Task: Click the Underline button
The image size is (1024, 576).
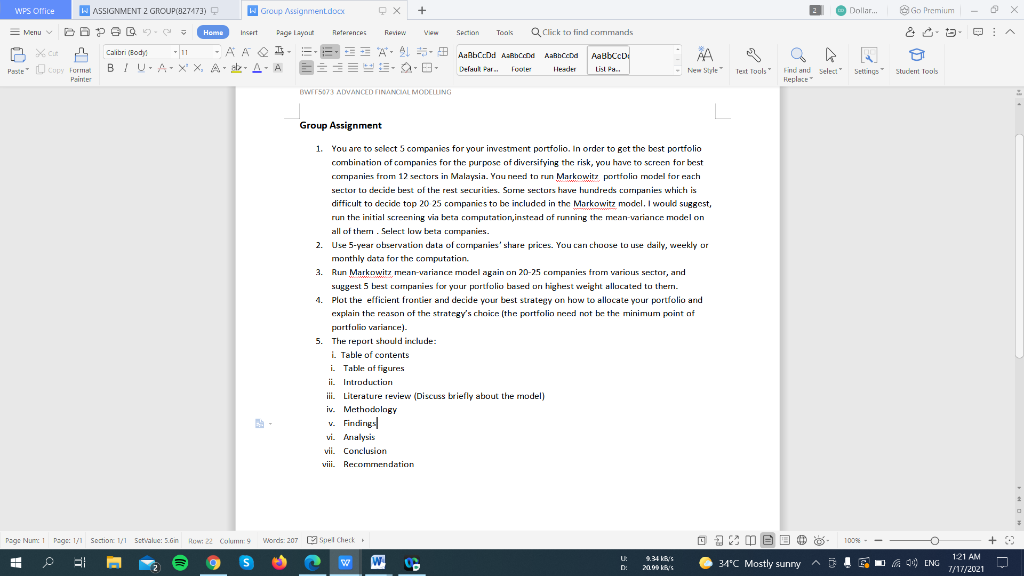Action: (x=141, y=68)
